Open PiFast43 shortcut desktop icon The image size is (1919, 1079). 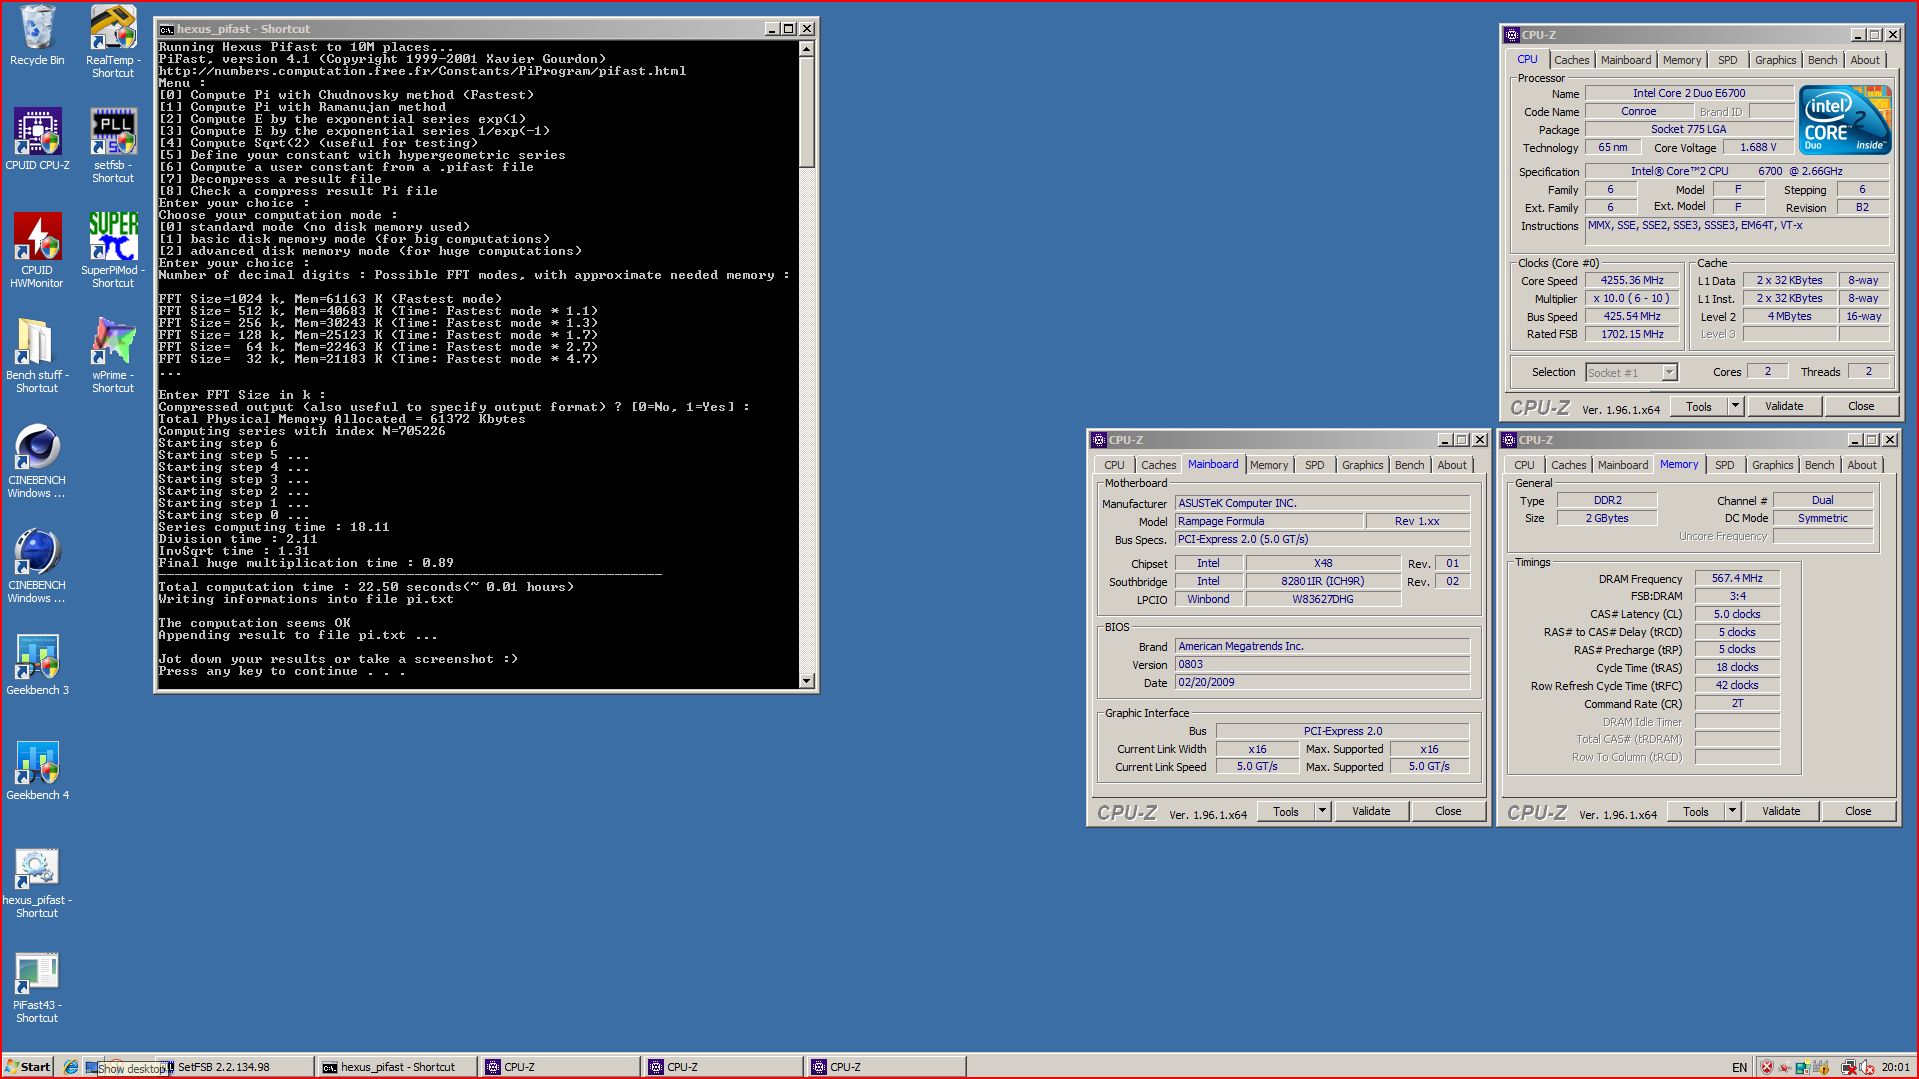coord(37,988)
